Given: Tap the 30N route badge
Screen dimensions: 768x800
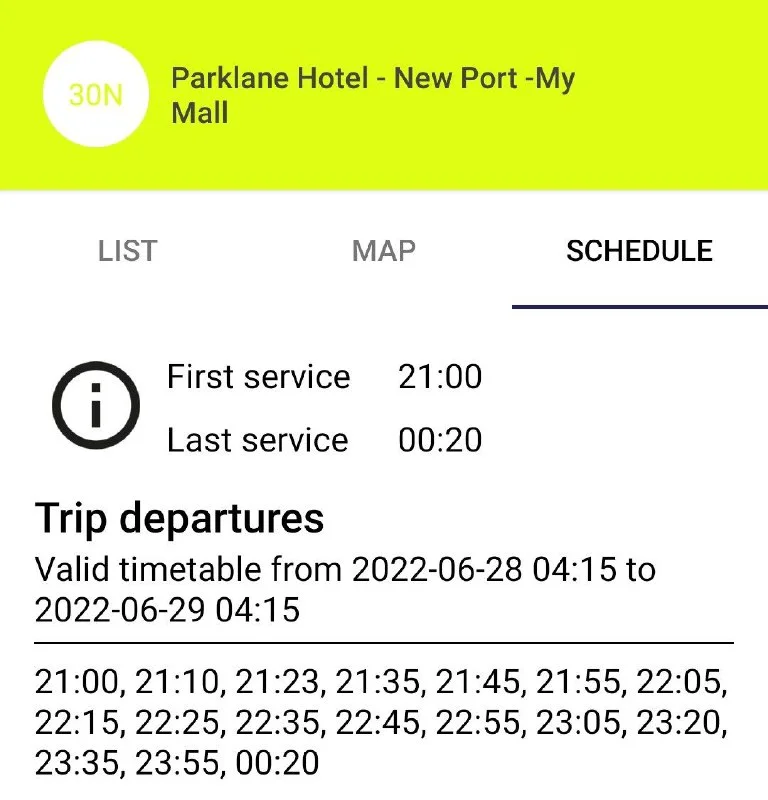Looking at the screenshot, I should click(96, 96).
